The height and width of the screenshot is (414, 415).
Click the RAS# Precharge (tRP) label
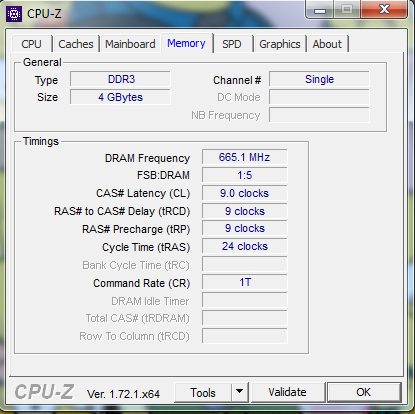click(x=136, y=229)
